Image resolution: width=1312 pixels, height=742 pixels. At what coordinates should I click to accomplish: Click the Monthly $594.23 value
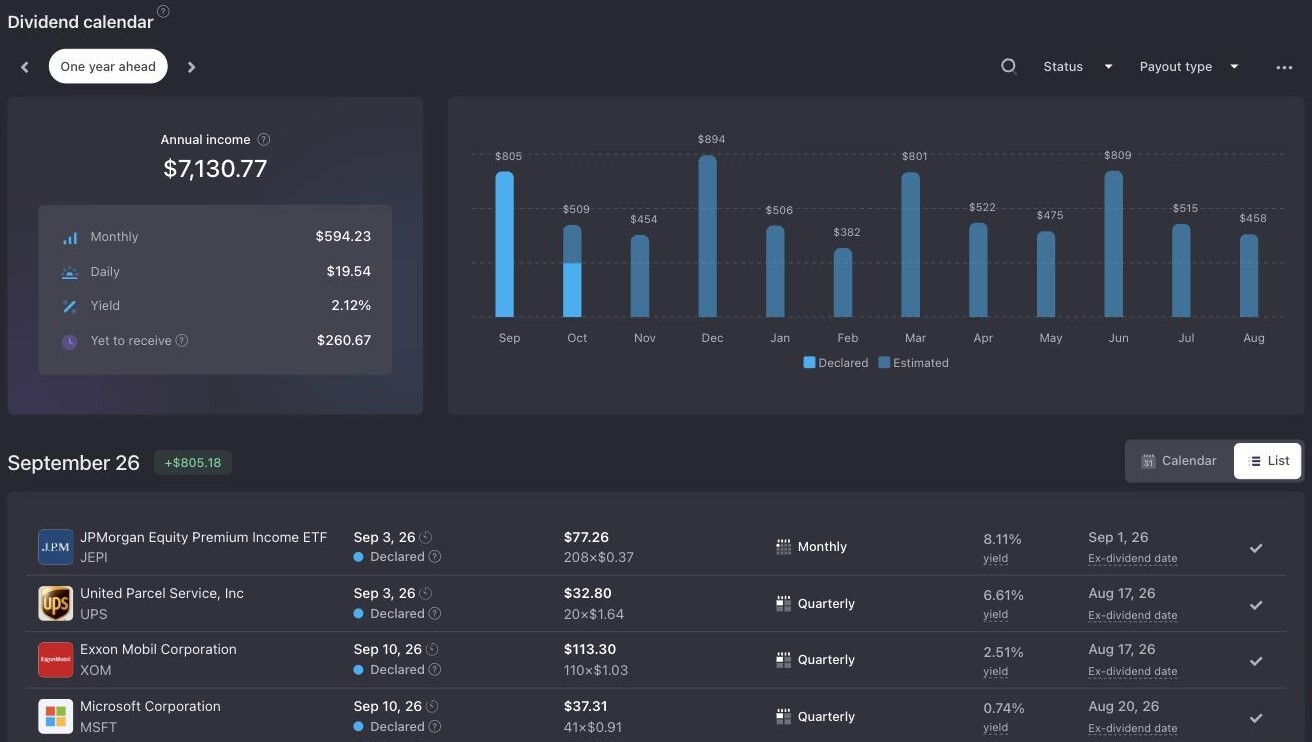[343, 237]
